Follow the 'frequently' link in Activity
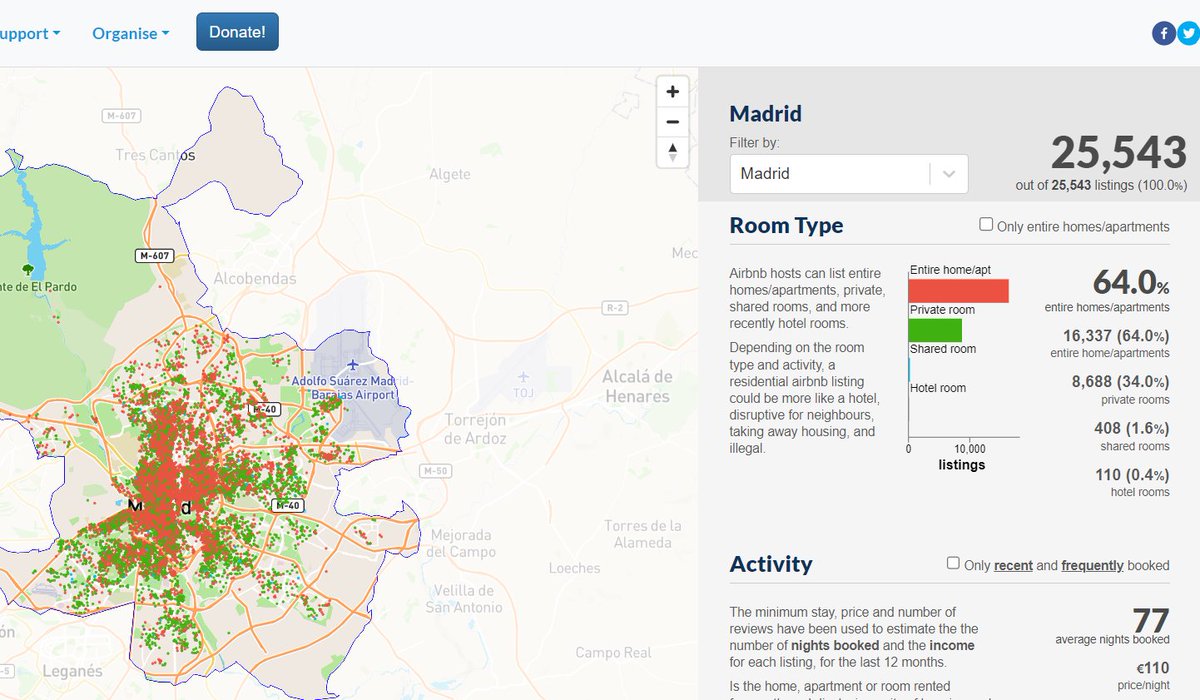The width and height of the screenshot is (1200, 700). tap(1092, 565)
